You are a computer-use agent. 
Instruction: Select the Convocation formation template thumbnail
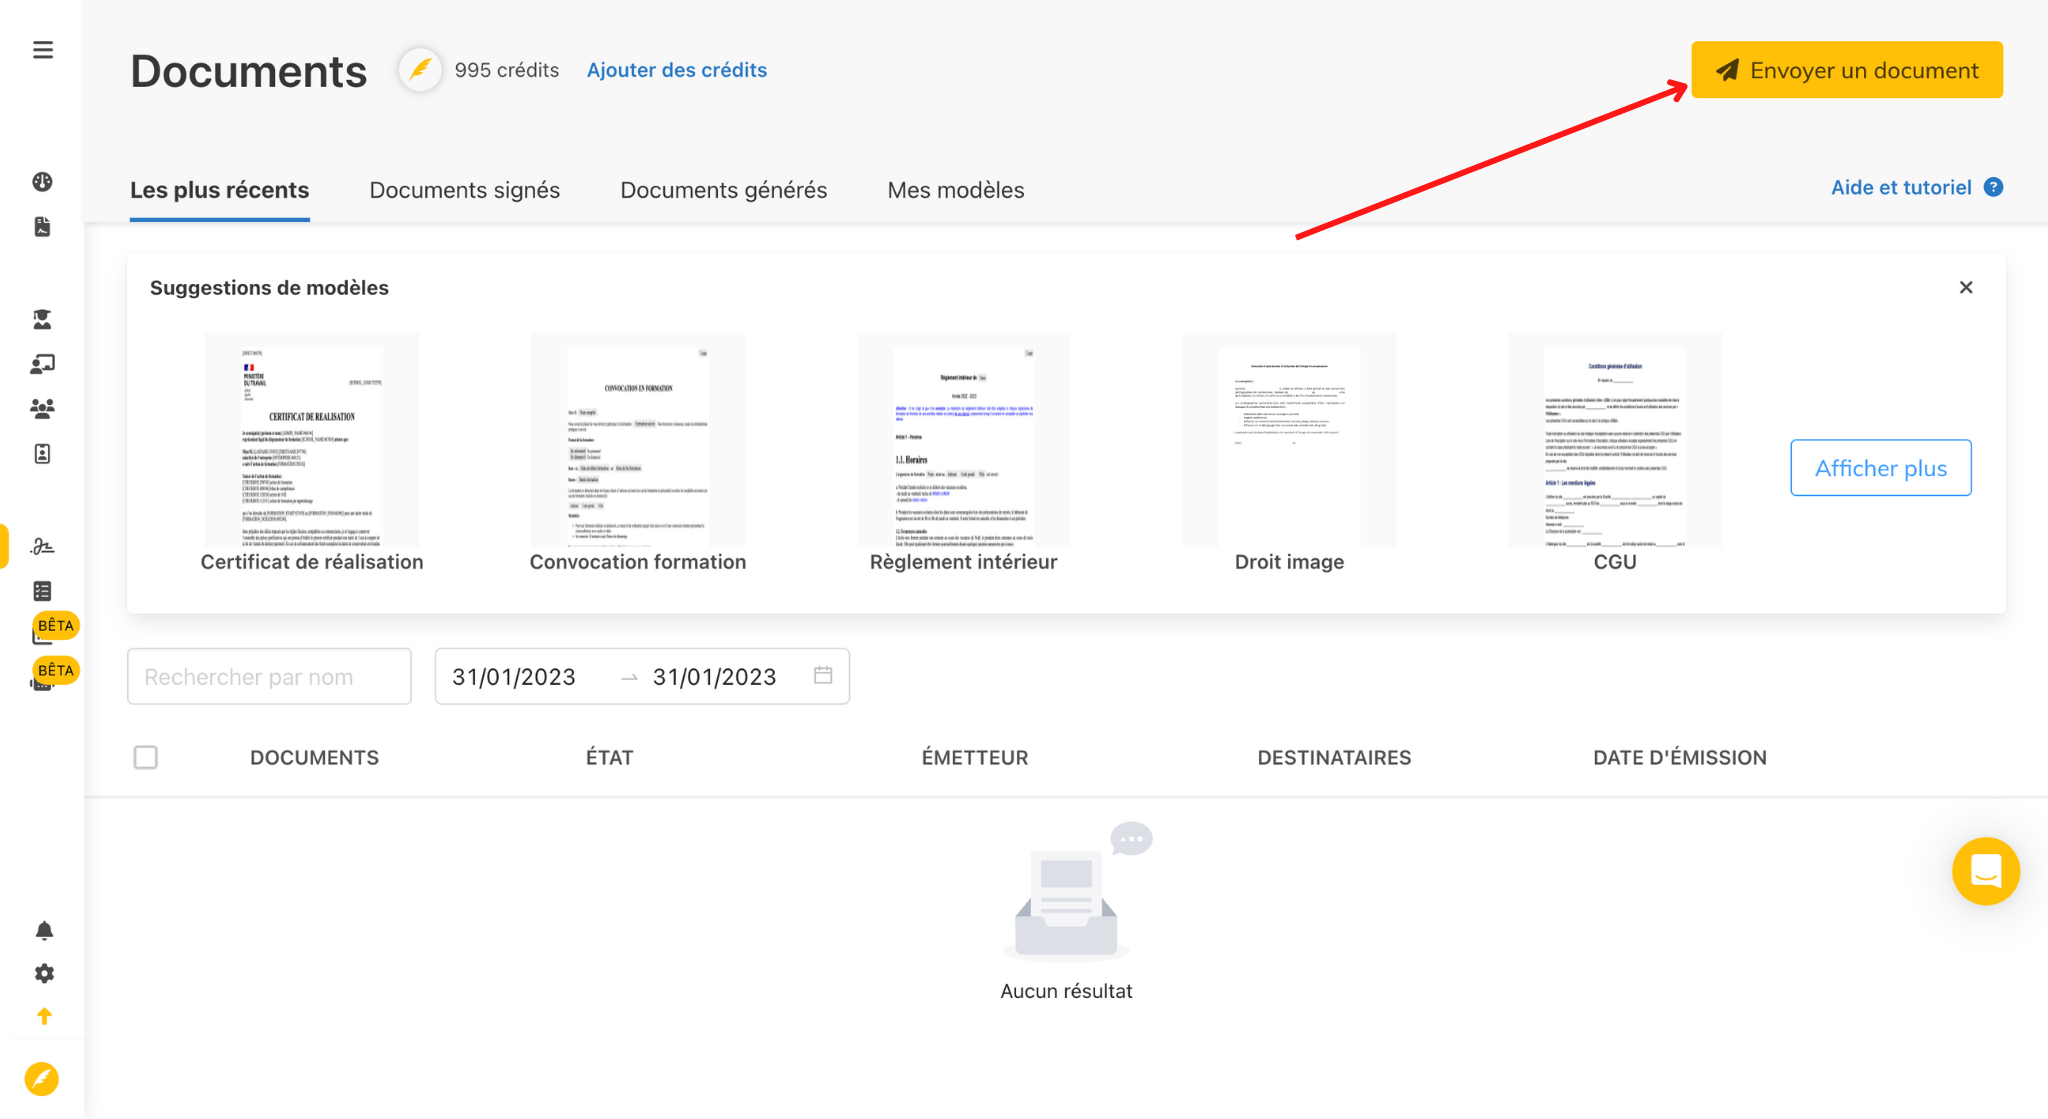click(x=638, y=440)
